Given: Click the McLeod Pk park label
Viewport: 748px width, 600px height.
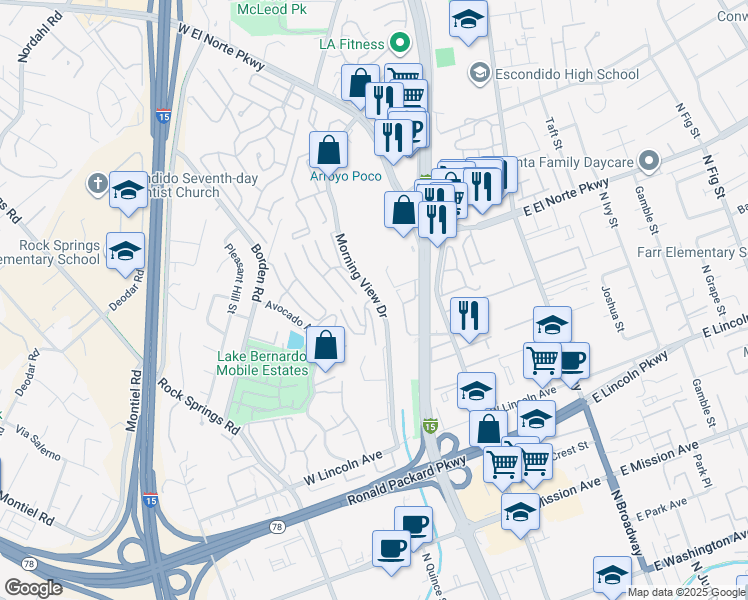Looking at the screenshot, I should click(272, 9).
